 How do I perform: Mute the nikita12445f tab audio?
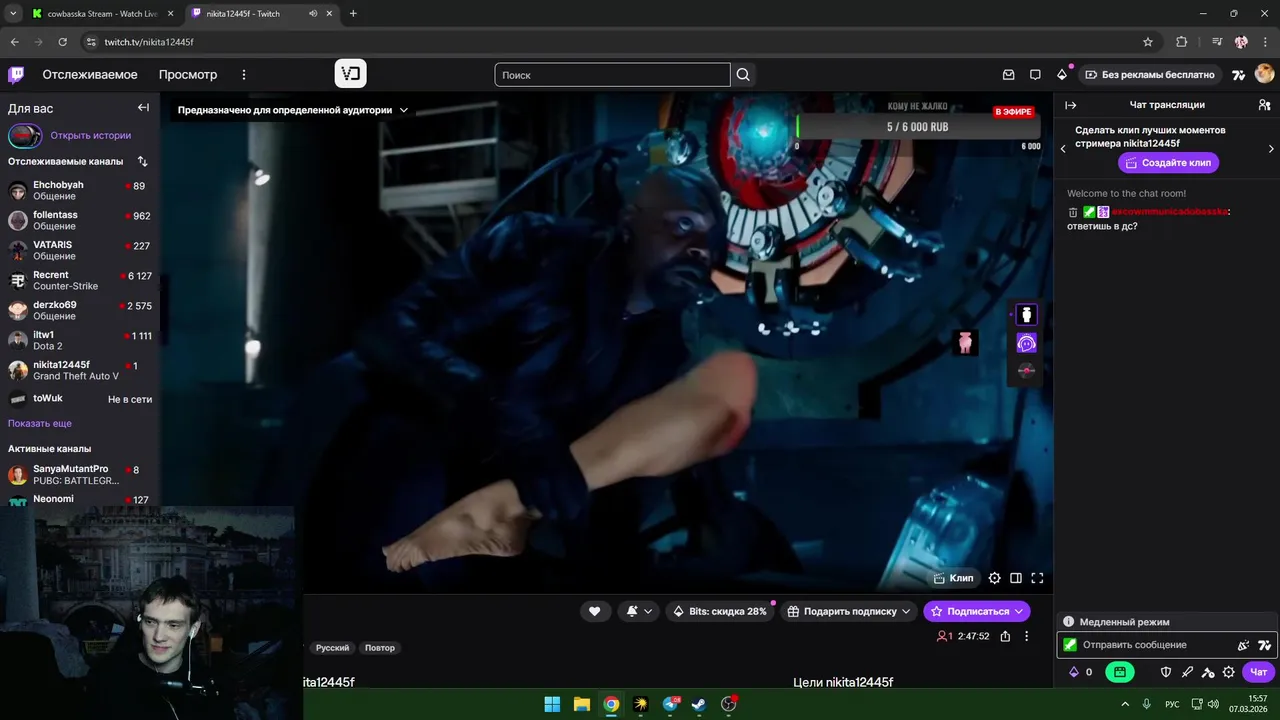click(x=313, y=14)
